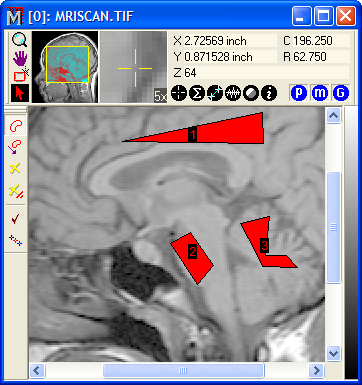The height and width of the screenshot is (385, 362).
Task: Click the horizontal scrollbar right arrow
Action: coord(316,371)
